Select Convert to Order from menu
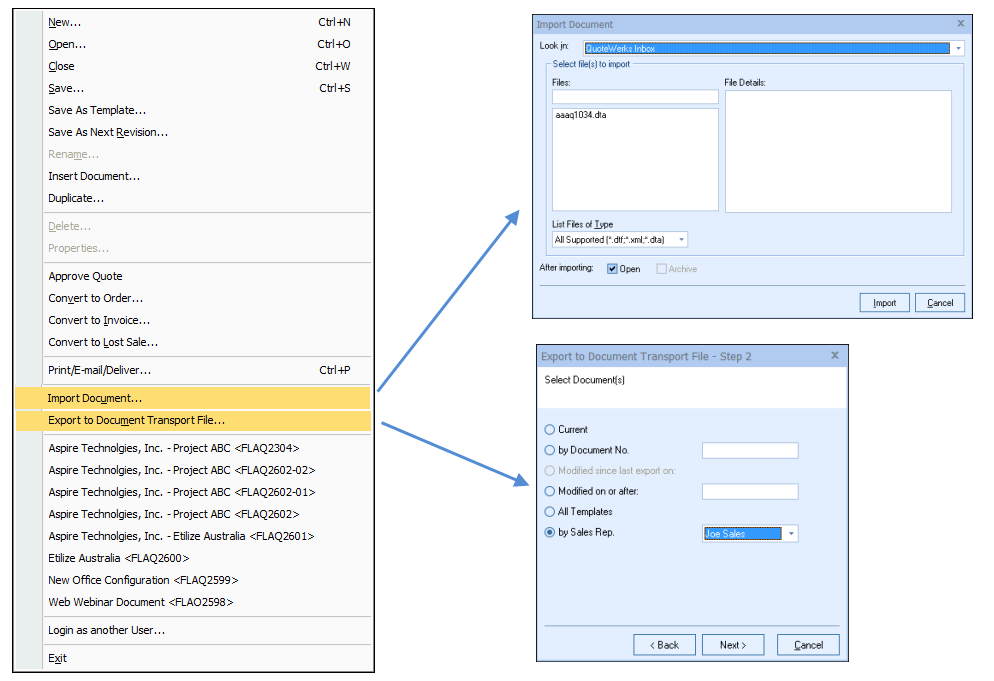 click(x=95, y=298)
